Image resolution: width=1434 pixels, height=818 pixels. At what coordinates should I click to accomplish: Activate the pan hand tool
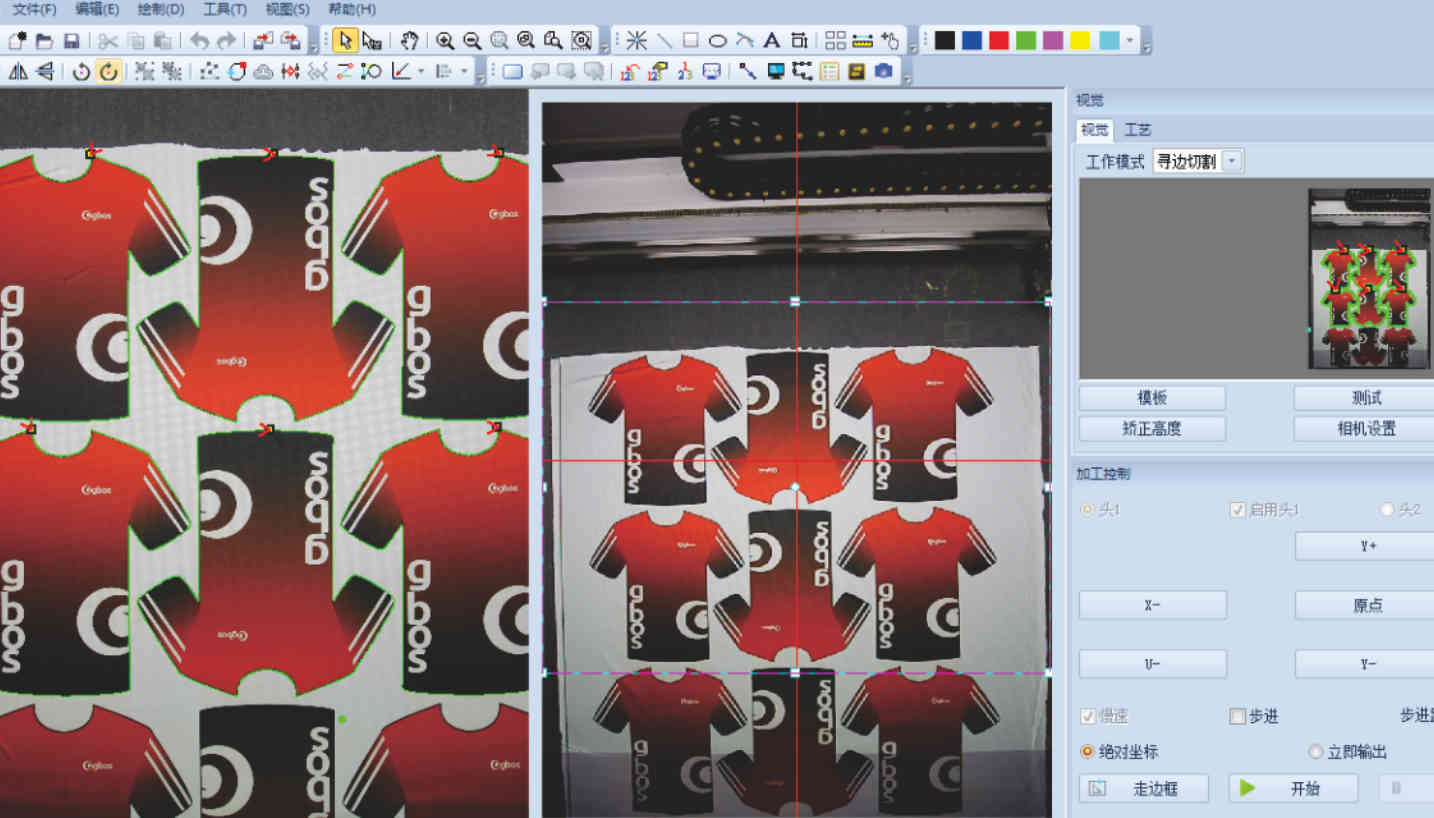point(409,40)
